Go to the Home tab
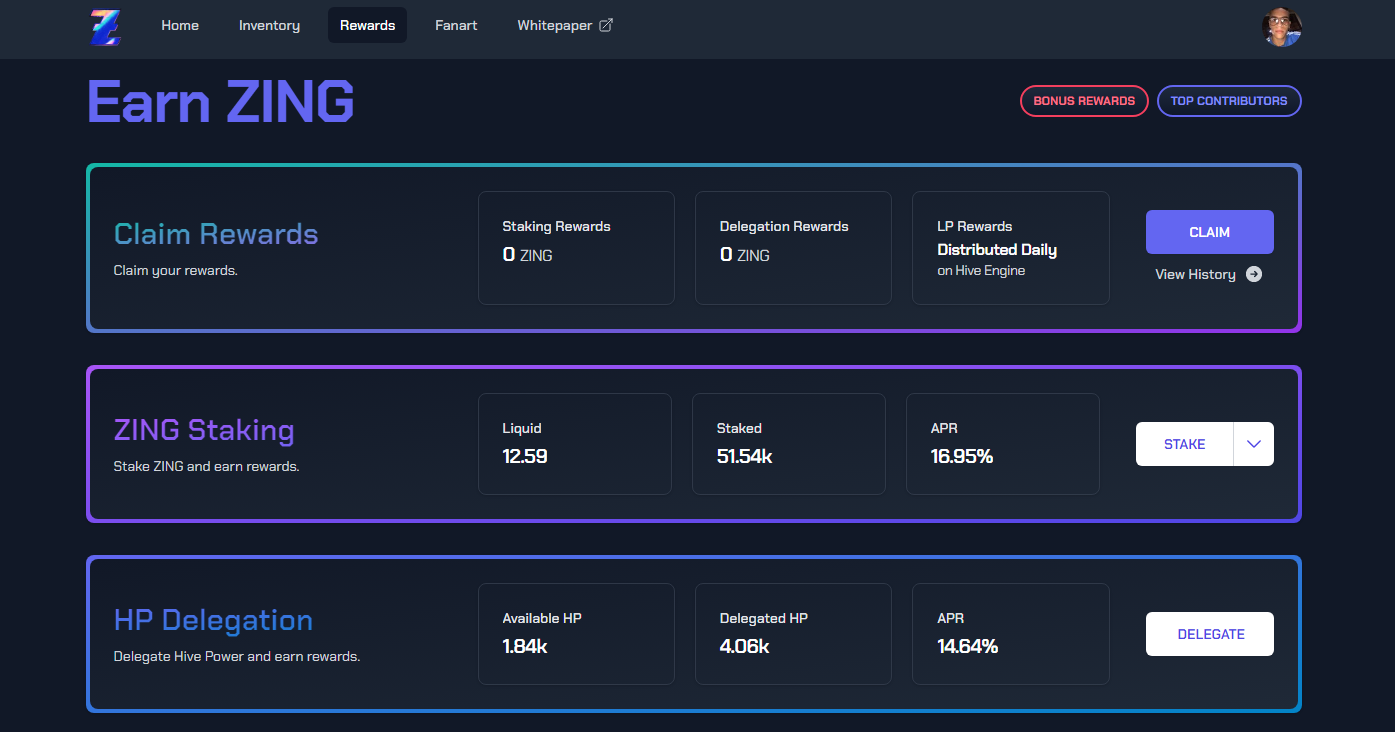Image resolution: width=1395 pixels, height=732 pixels. [x=180, y=25]
